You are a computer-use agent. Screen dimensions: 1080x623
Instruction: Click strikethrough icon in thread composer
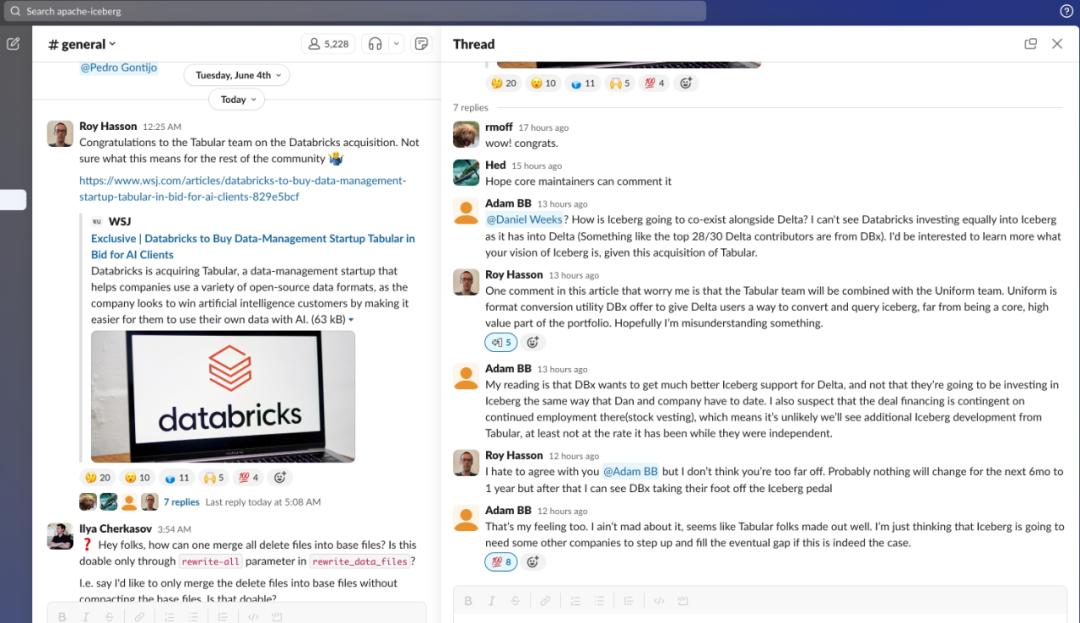pyautogui.click(x=515, y=601)
